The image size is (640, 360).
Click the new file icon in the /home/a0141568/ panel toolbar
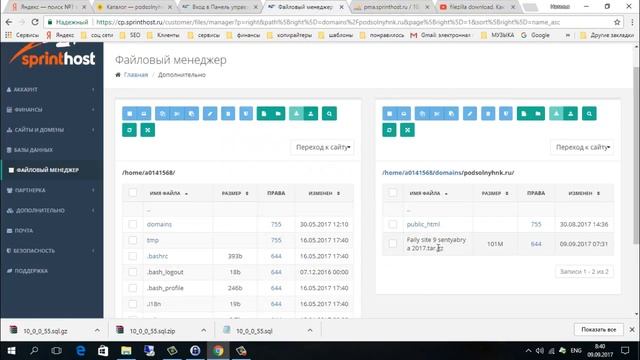coord(264,113)
